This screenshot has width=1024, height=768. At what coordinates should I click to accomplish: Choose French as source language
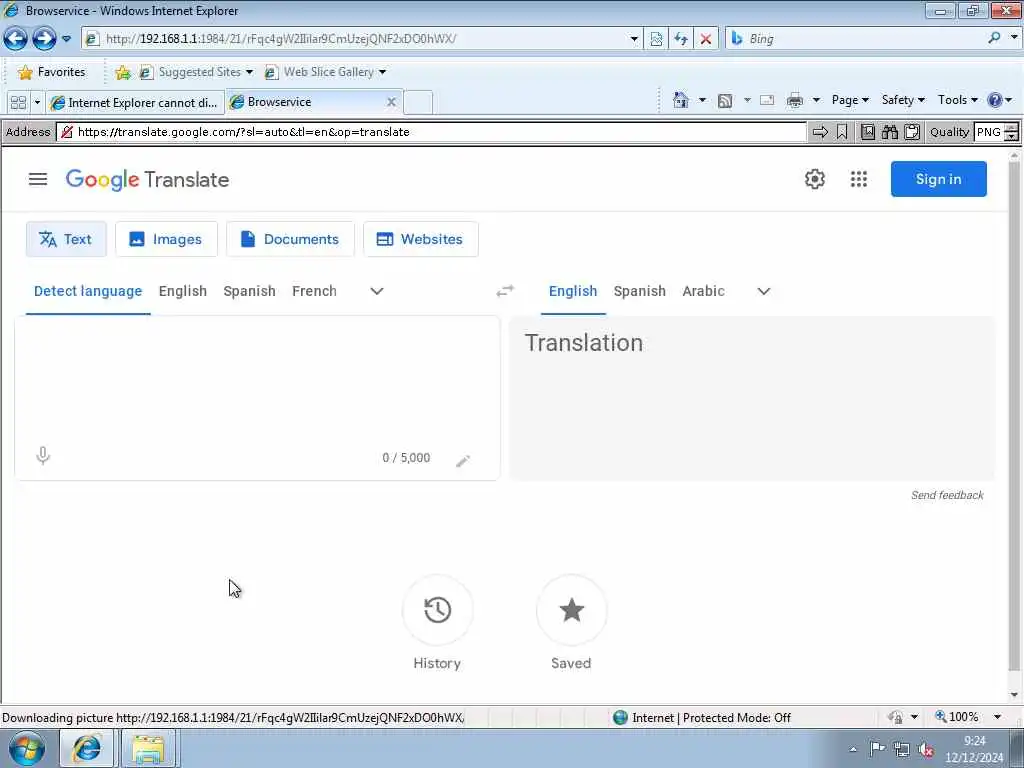(314, 291)
